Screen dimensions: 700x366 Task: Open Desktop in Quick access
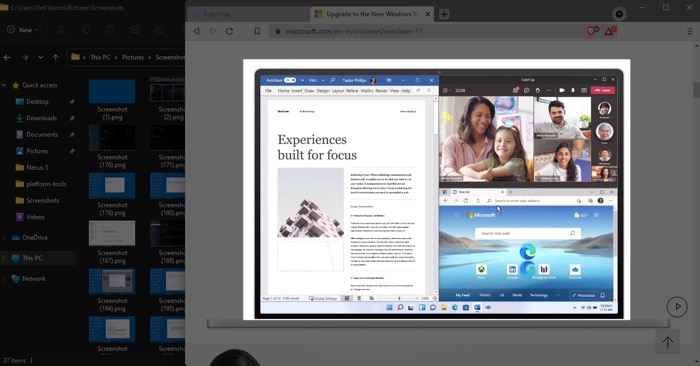tap(38, 101)
